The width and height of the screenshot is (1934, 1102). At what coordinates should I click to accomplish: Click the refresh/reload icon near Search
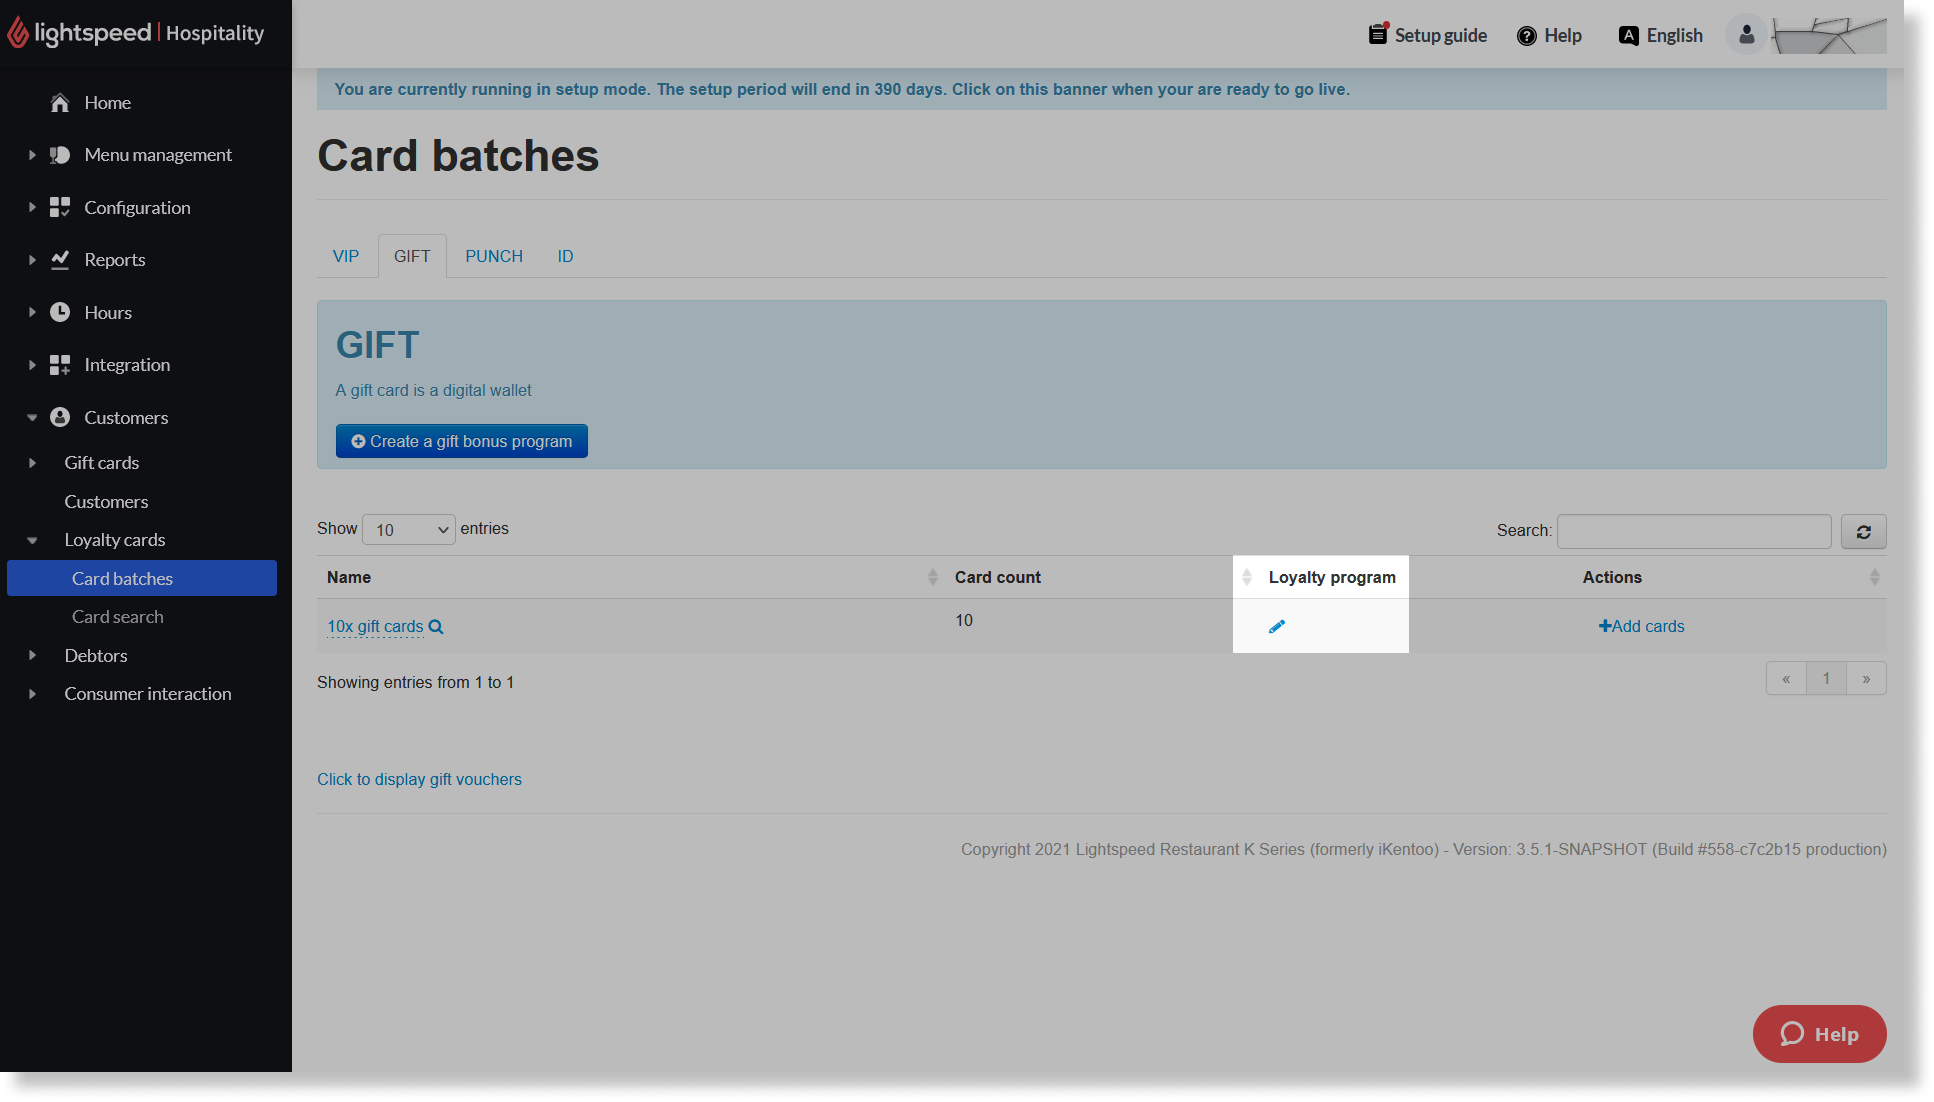pyautogui.click(x=1864, y=530)
